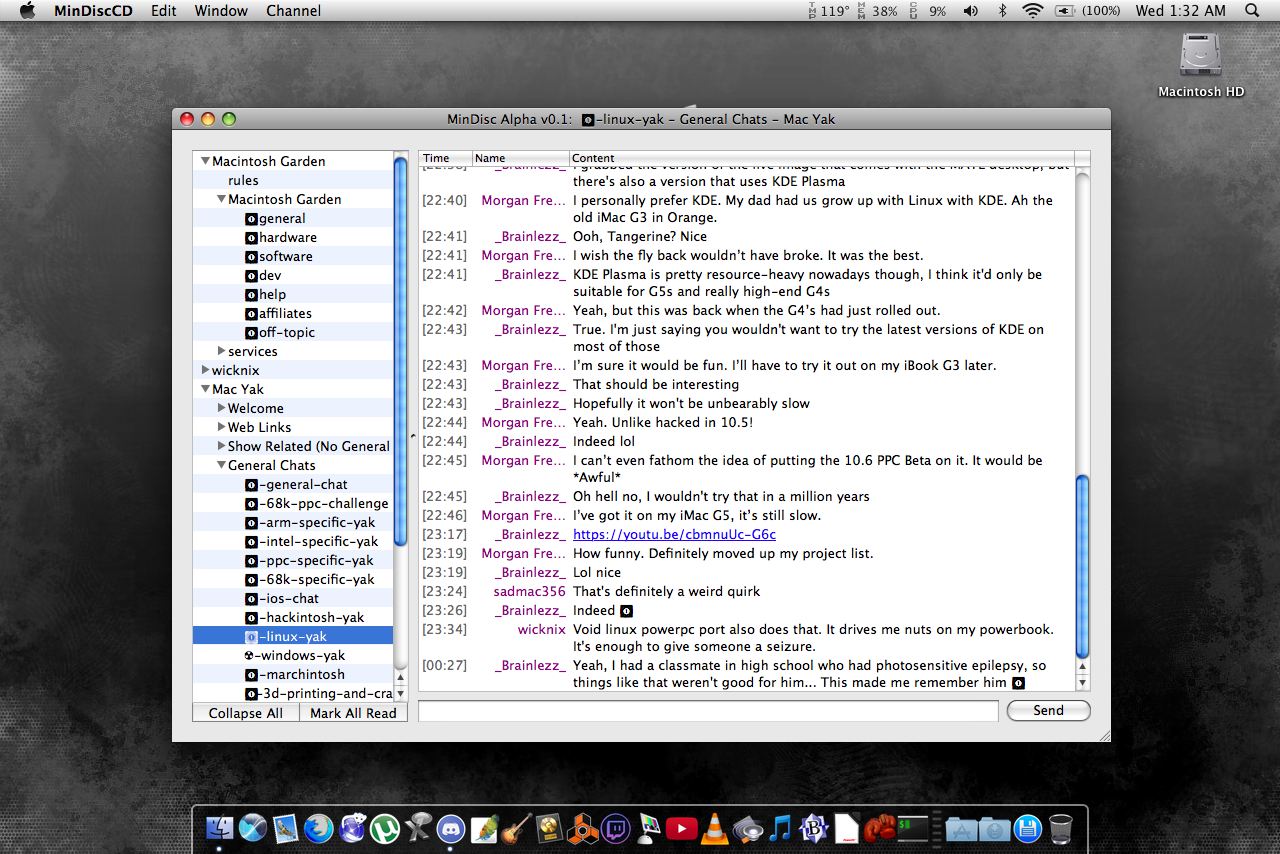Open the -general-chat channel
This screenshot has width=1280, height=854.
[x=296, y=484]
